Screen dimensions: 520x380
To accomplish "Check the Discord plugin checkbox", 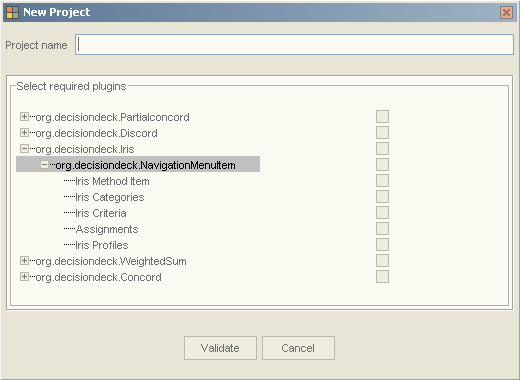I will [x=382, y=133].
